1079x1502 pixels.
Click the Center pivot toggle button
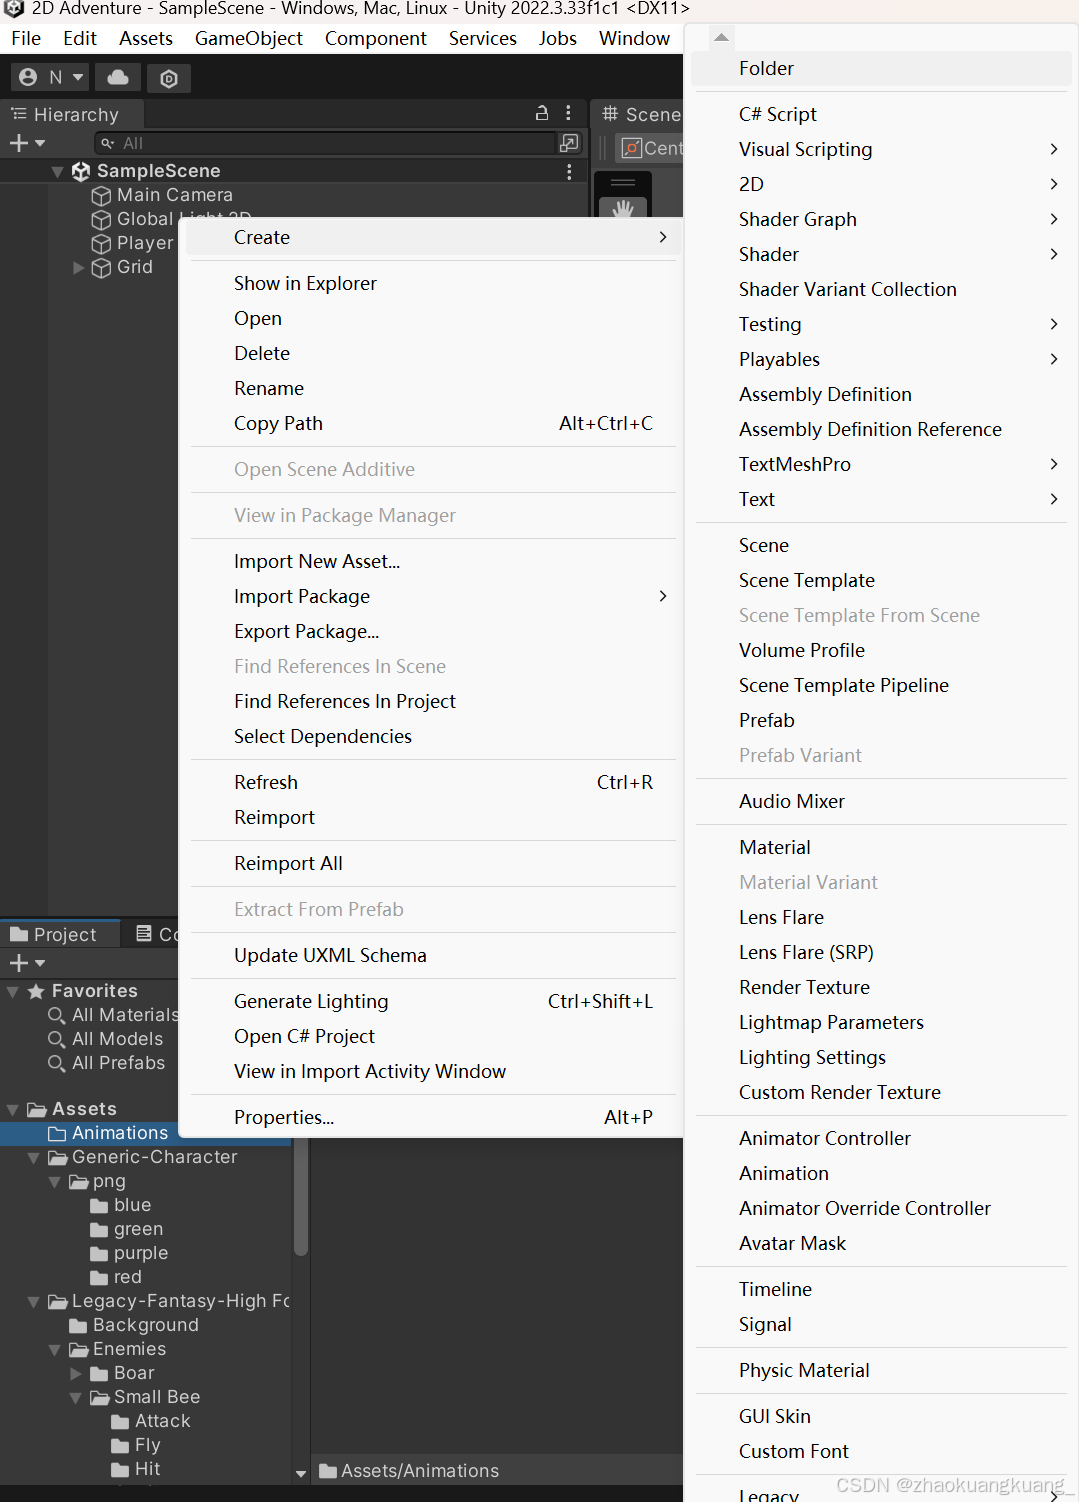tap(650, 148)
